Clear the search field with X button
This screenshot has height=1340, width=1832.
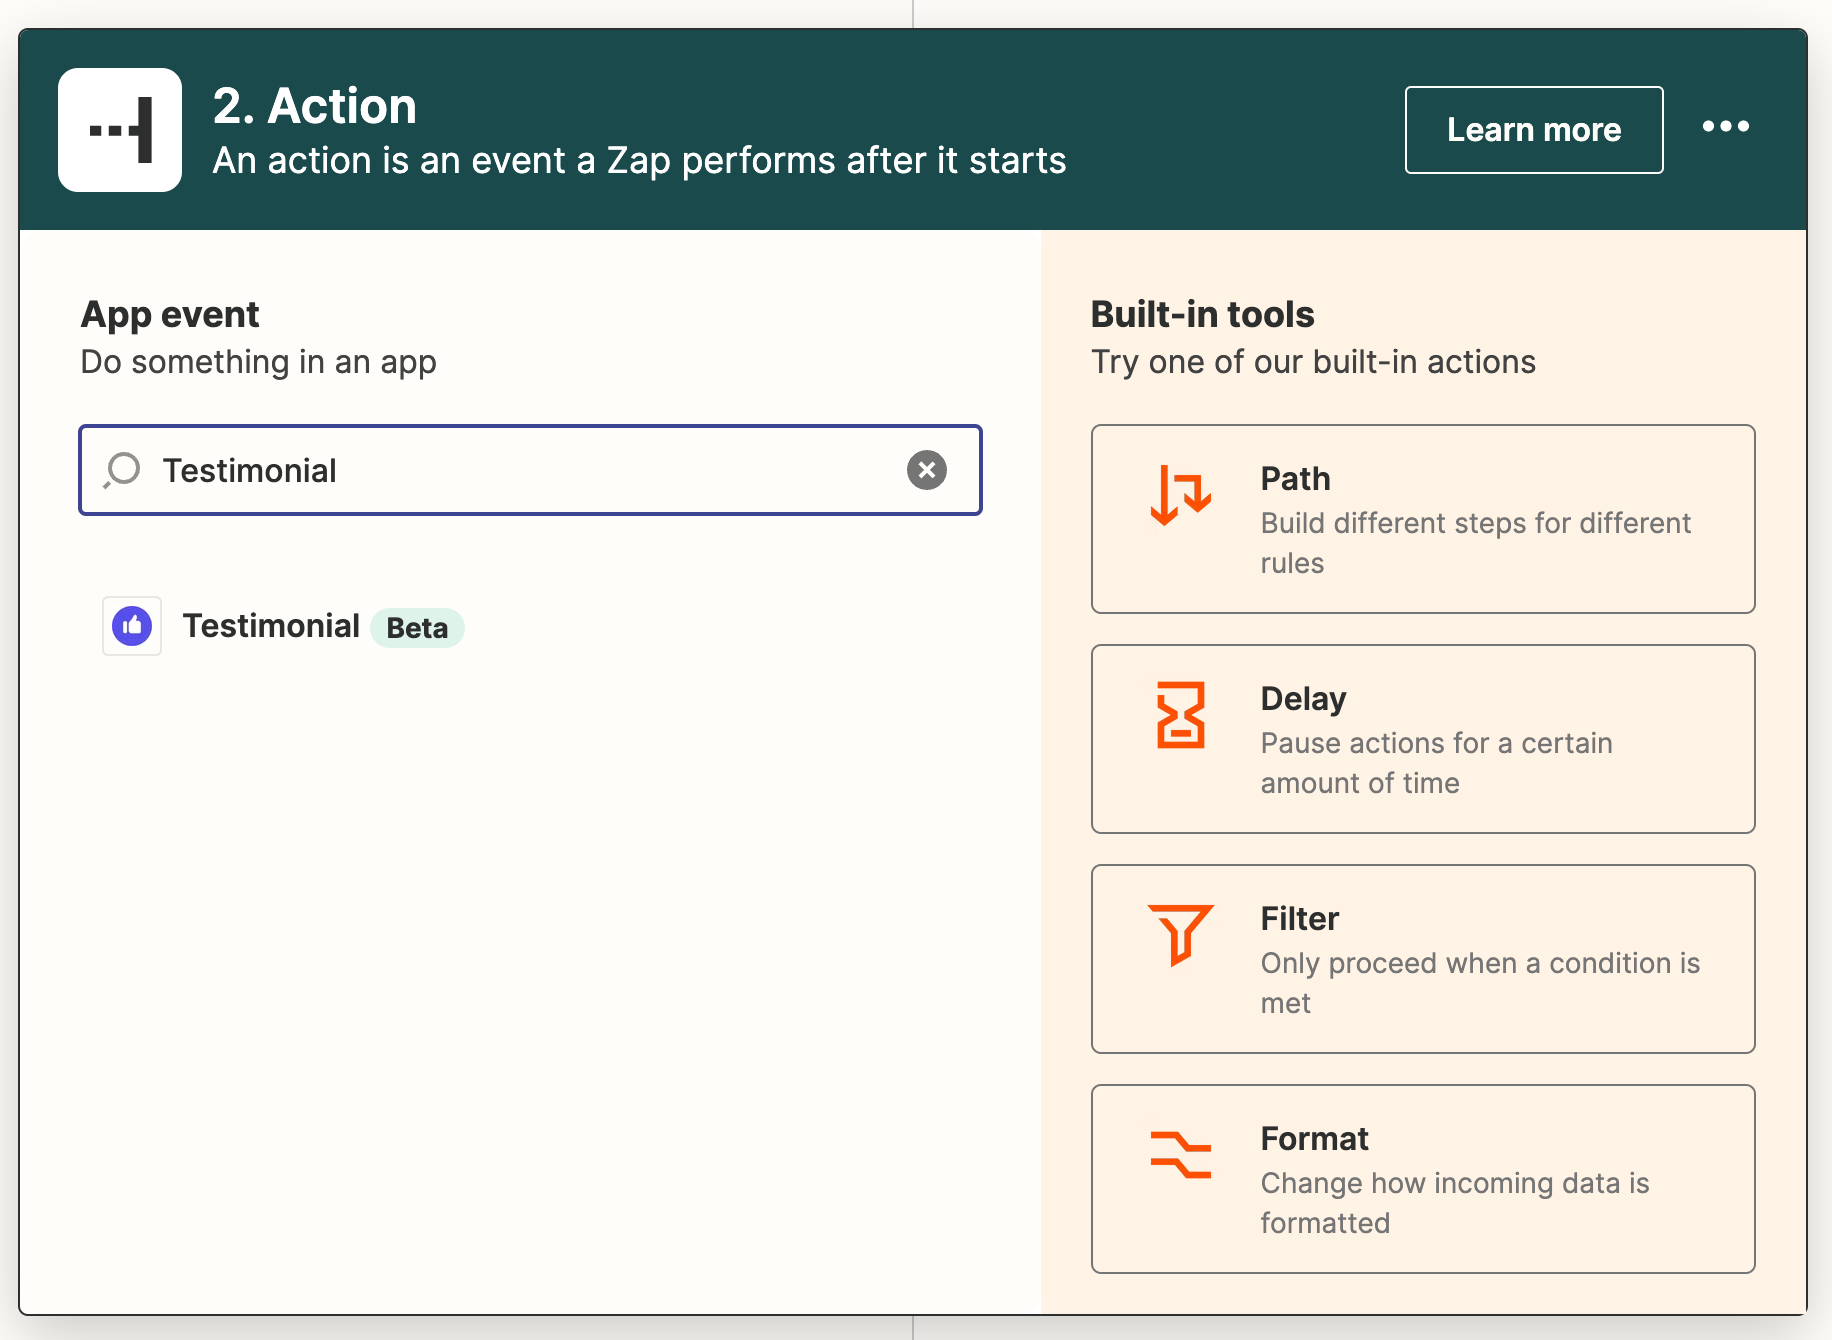click(926, 470)
